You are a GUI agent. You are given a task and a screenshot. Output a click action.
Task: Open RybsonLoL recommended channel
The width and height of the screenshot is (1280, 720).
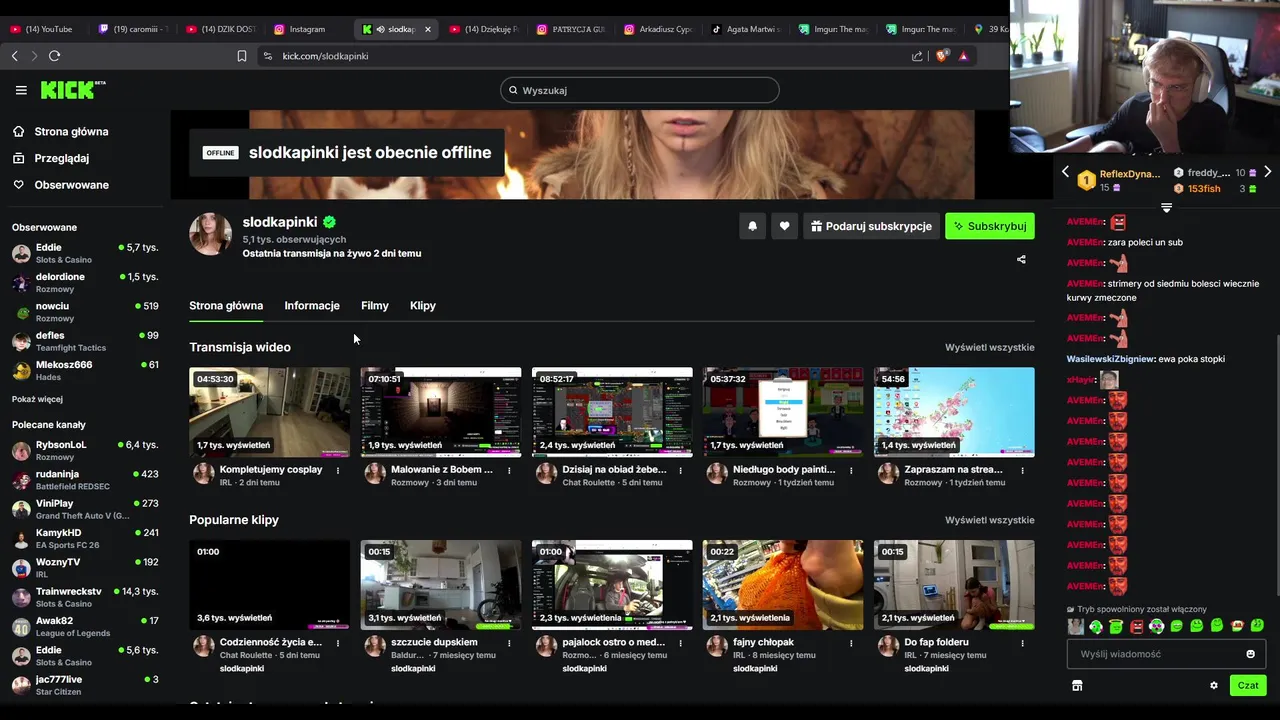pyautogui.click(x=84, y=451)
